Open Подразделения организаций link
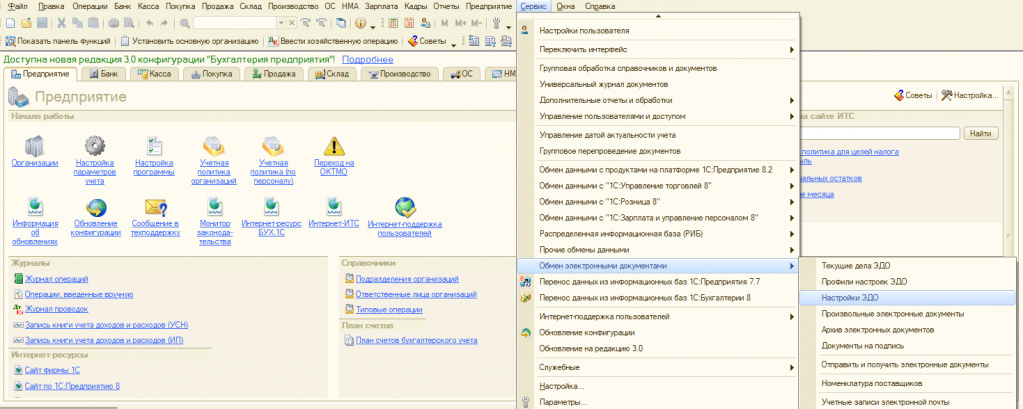The width and height of the screenshot is (1023, 409). pos(406,279)
